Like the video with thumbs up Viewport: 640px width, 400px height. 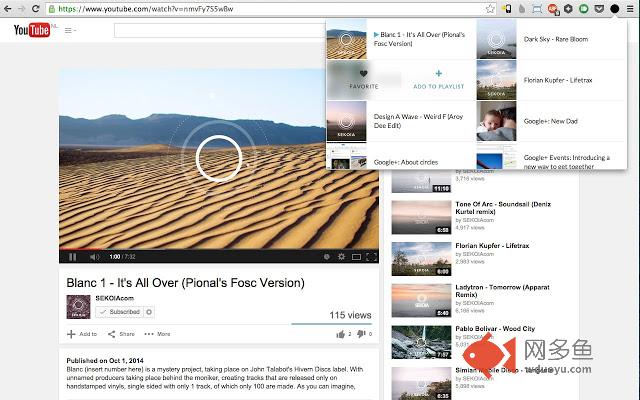click(x=343, y=334)
